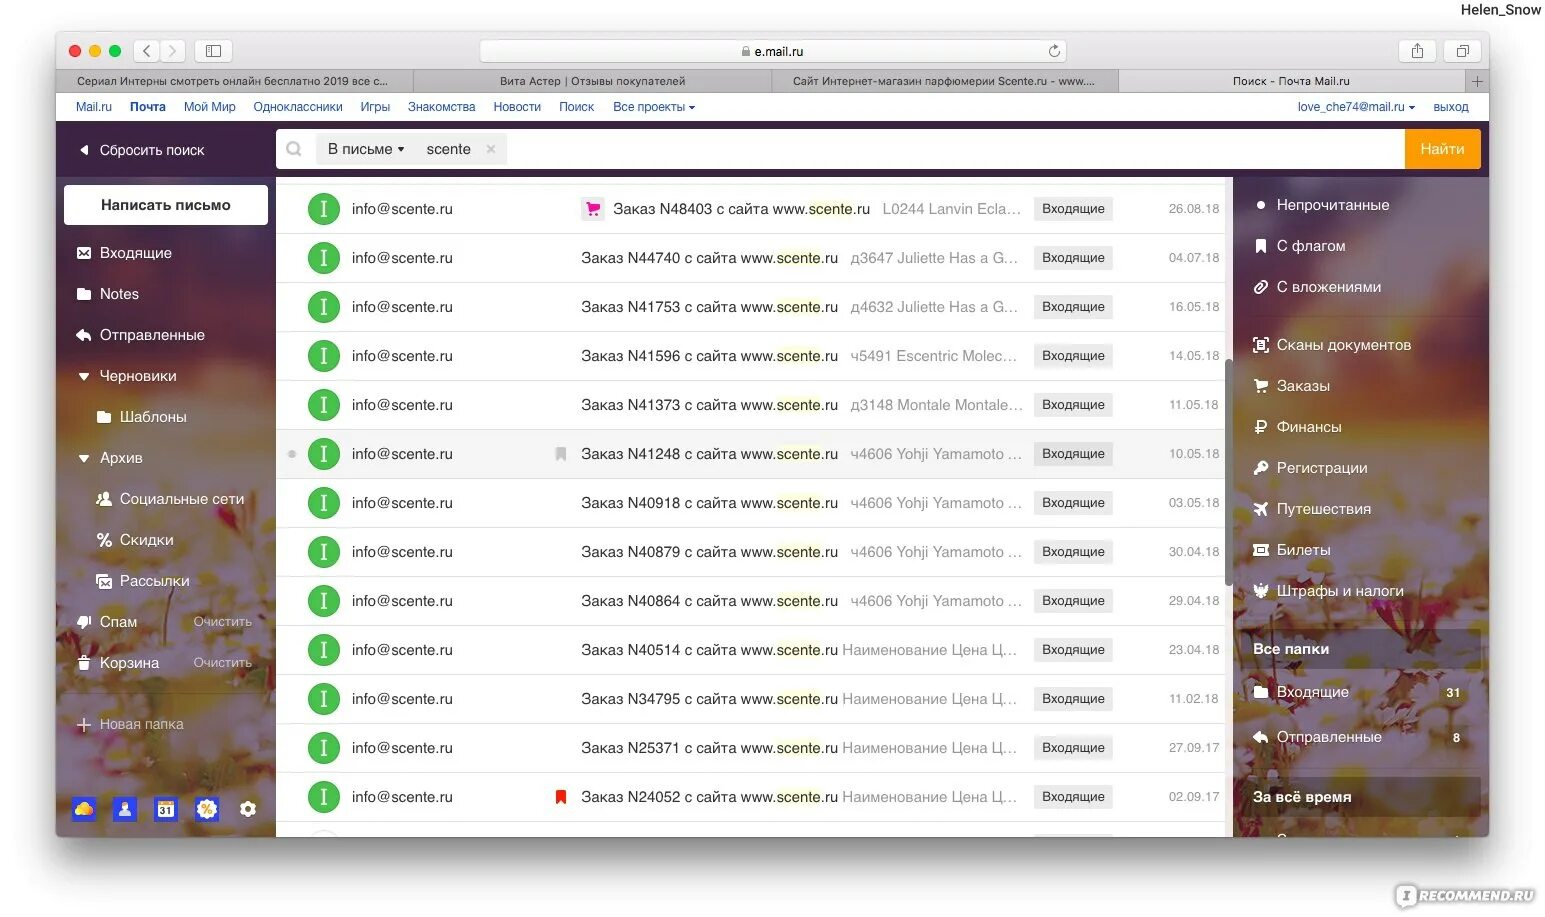Open the discounts percent icon at sidebar bottom

(207, 809)
